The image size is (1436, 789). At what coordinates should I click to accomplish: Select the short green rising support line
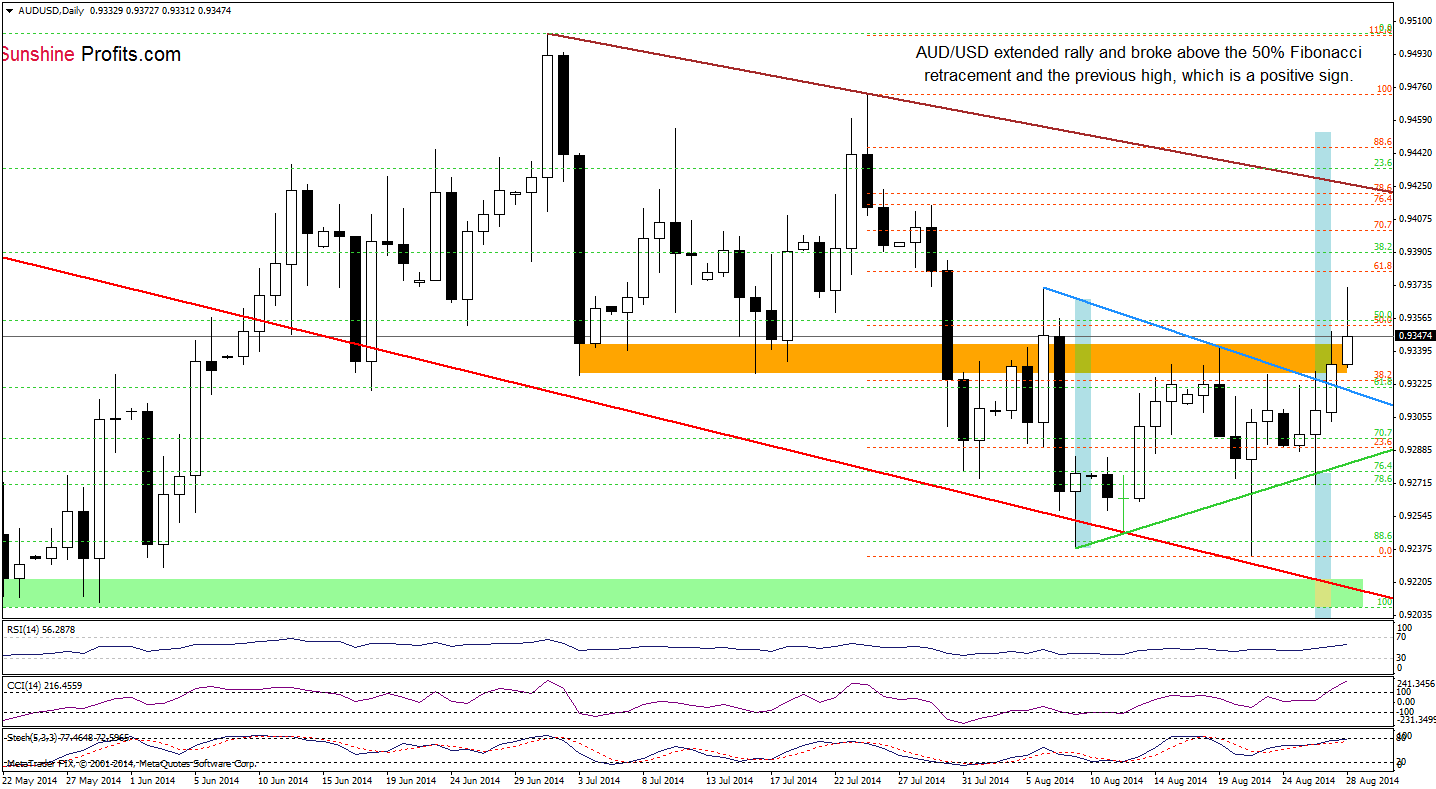1234,498
